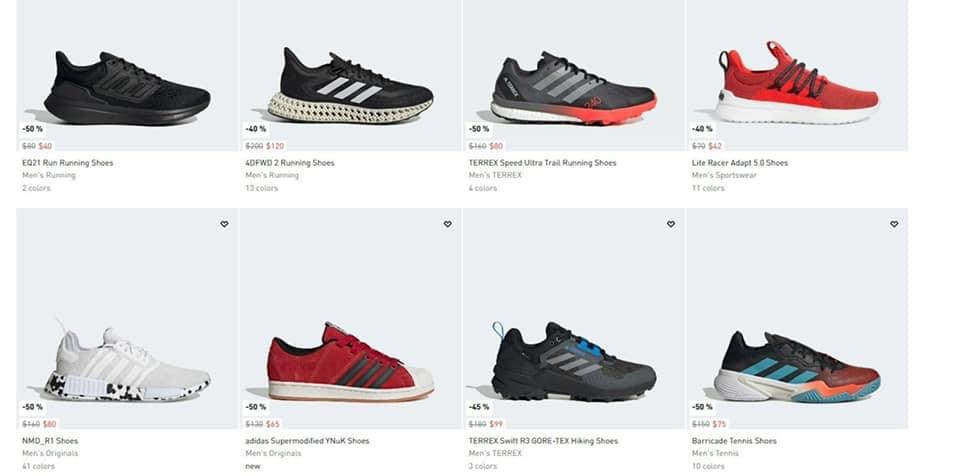Open the EQ21 Run Running Shoes title link
960x476 pixels.
click(x=67, y=163)
